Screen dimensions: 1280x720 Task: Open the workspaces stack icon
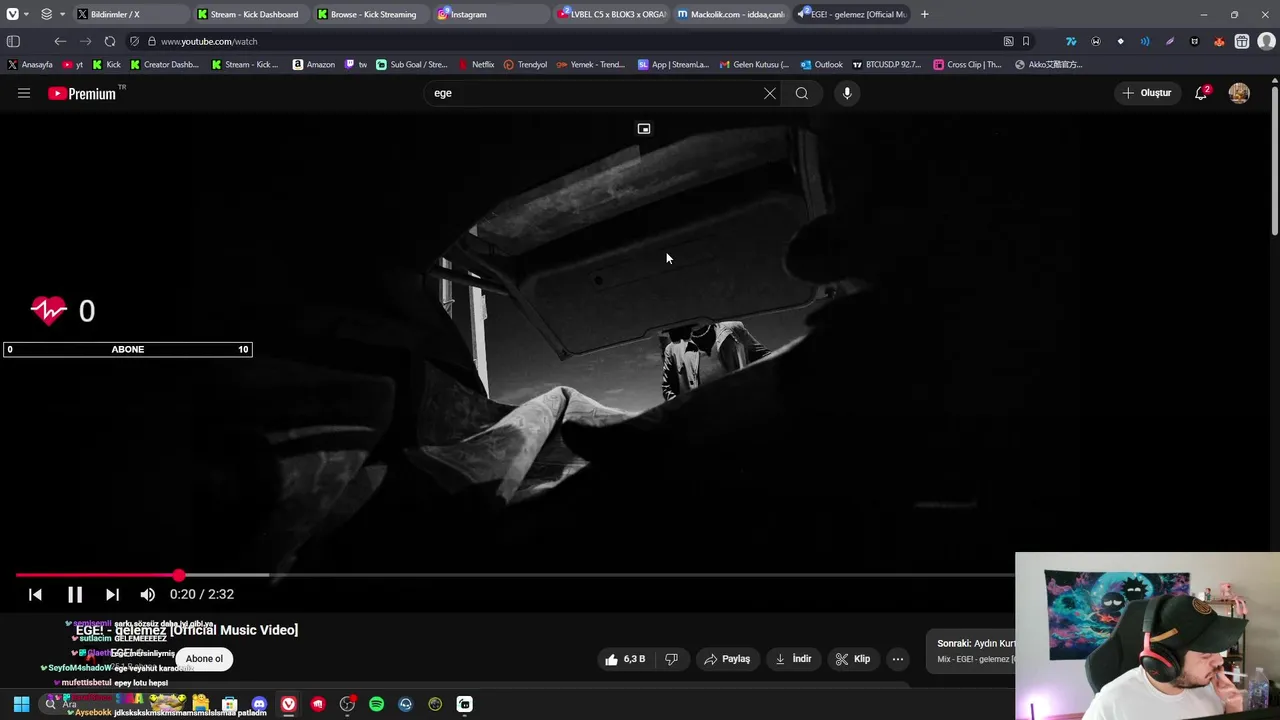tap(46, 14)
